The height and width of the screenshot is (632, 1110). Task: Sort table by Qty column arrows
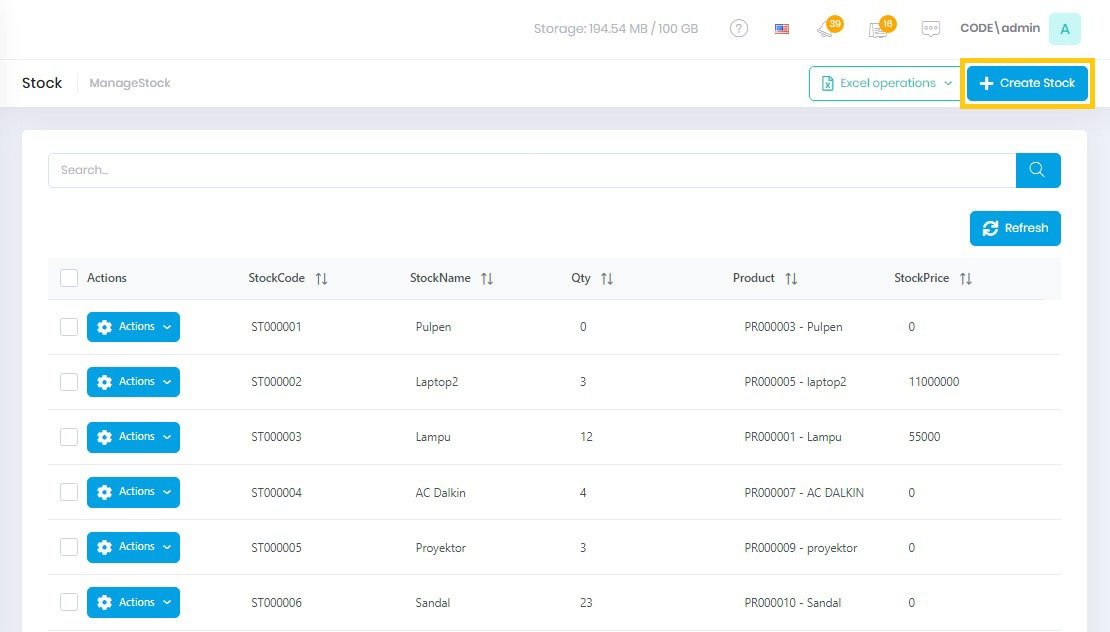[x=607, y=279]
